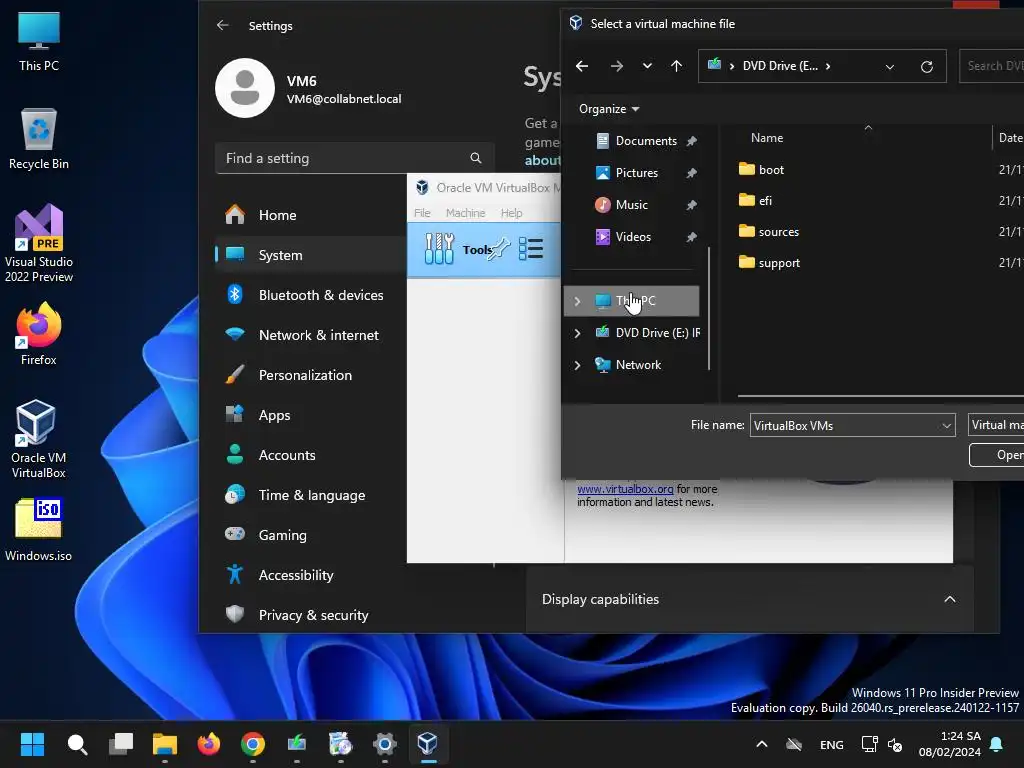Open File name combo box dropdown
The height and width of the screenshot is (768, 1024).
coord(946,426)
